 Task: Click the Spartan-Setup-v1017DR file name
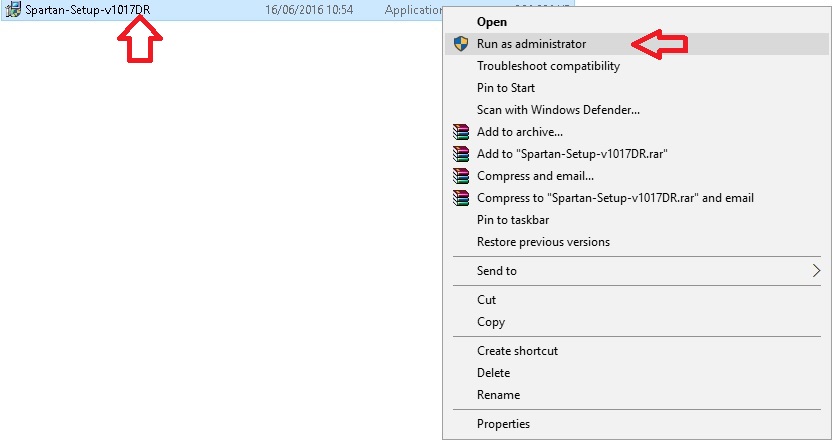point(88,10)
